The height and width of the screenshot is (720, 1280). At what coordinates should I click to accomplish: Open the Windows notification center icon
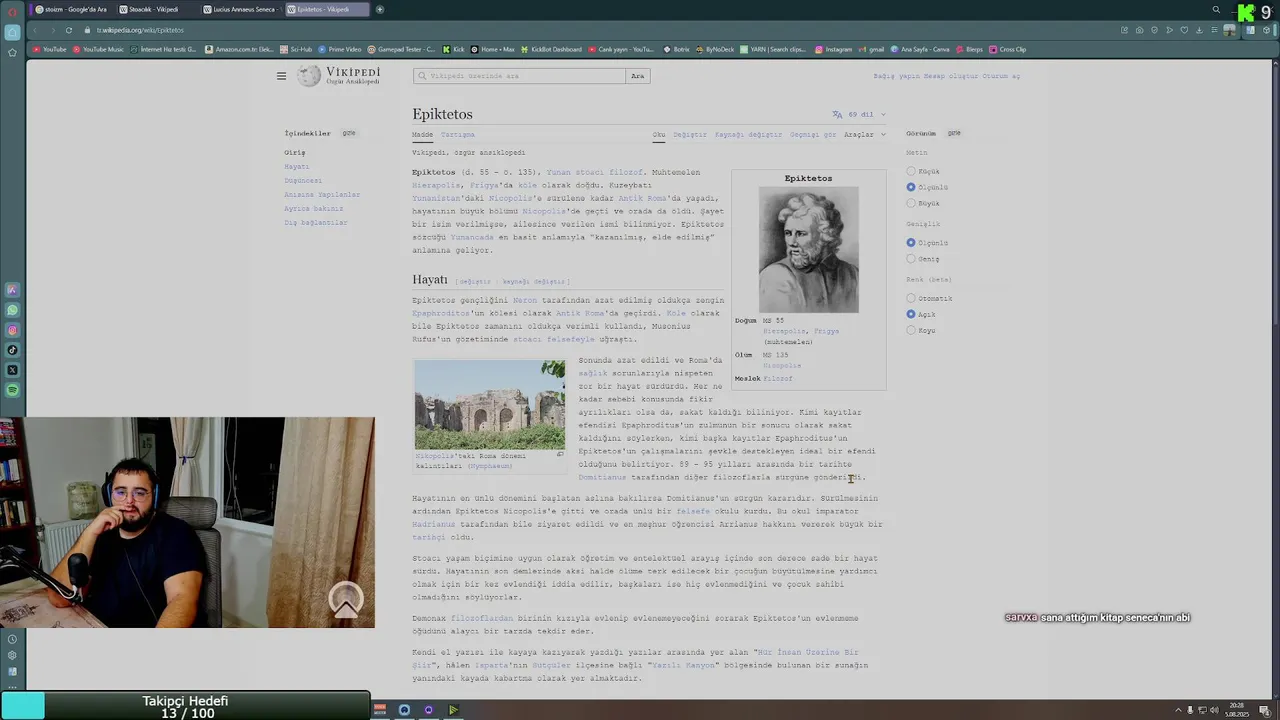pyautogui.click(x=1265, y=710)
